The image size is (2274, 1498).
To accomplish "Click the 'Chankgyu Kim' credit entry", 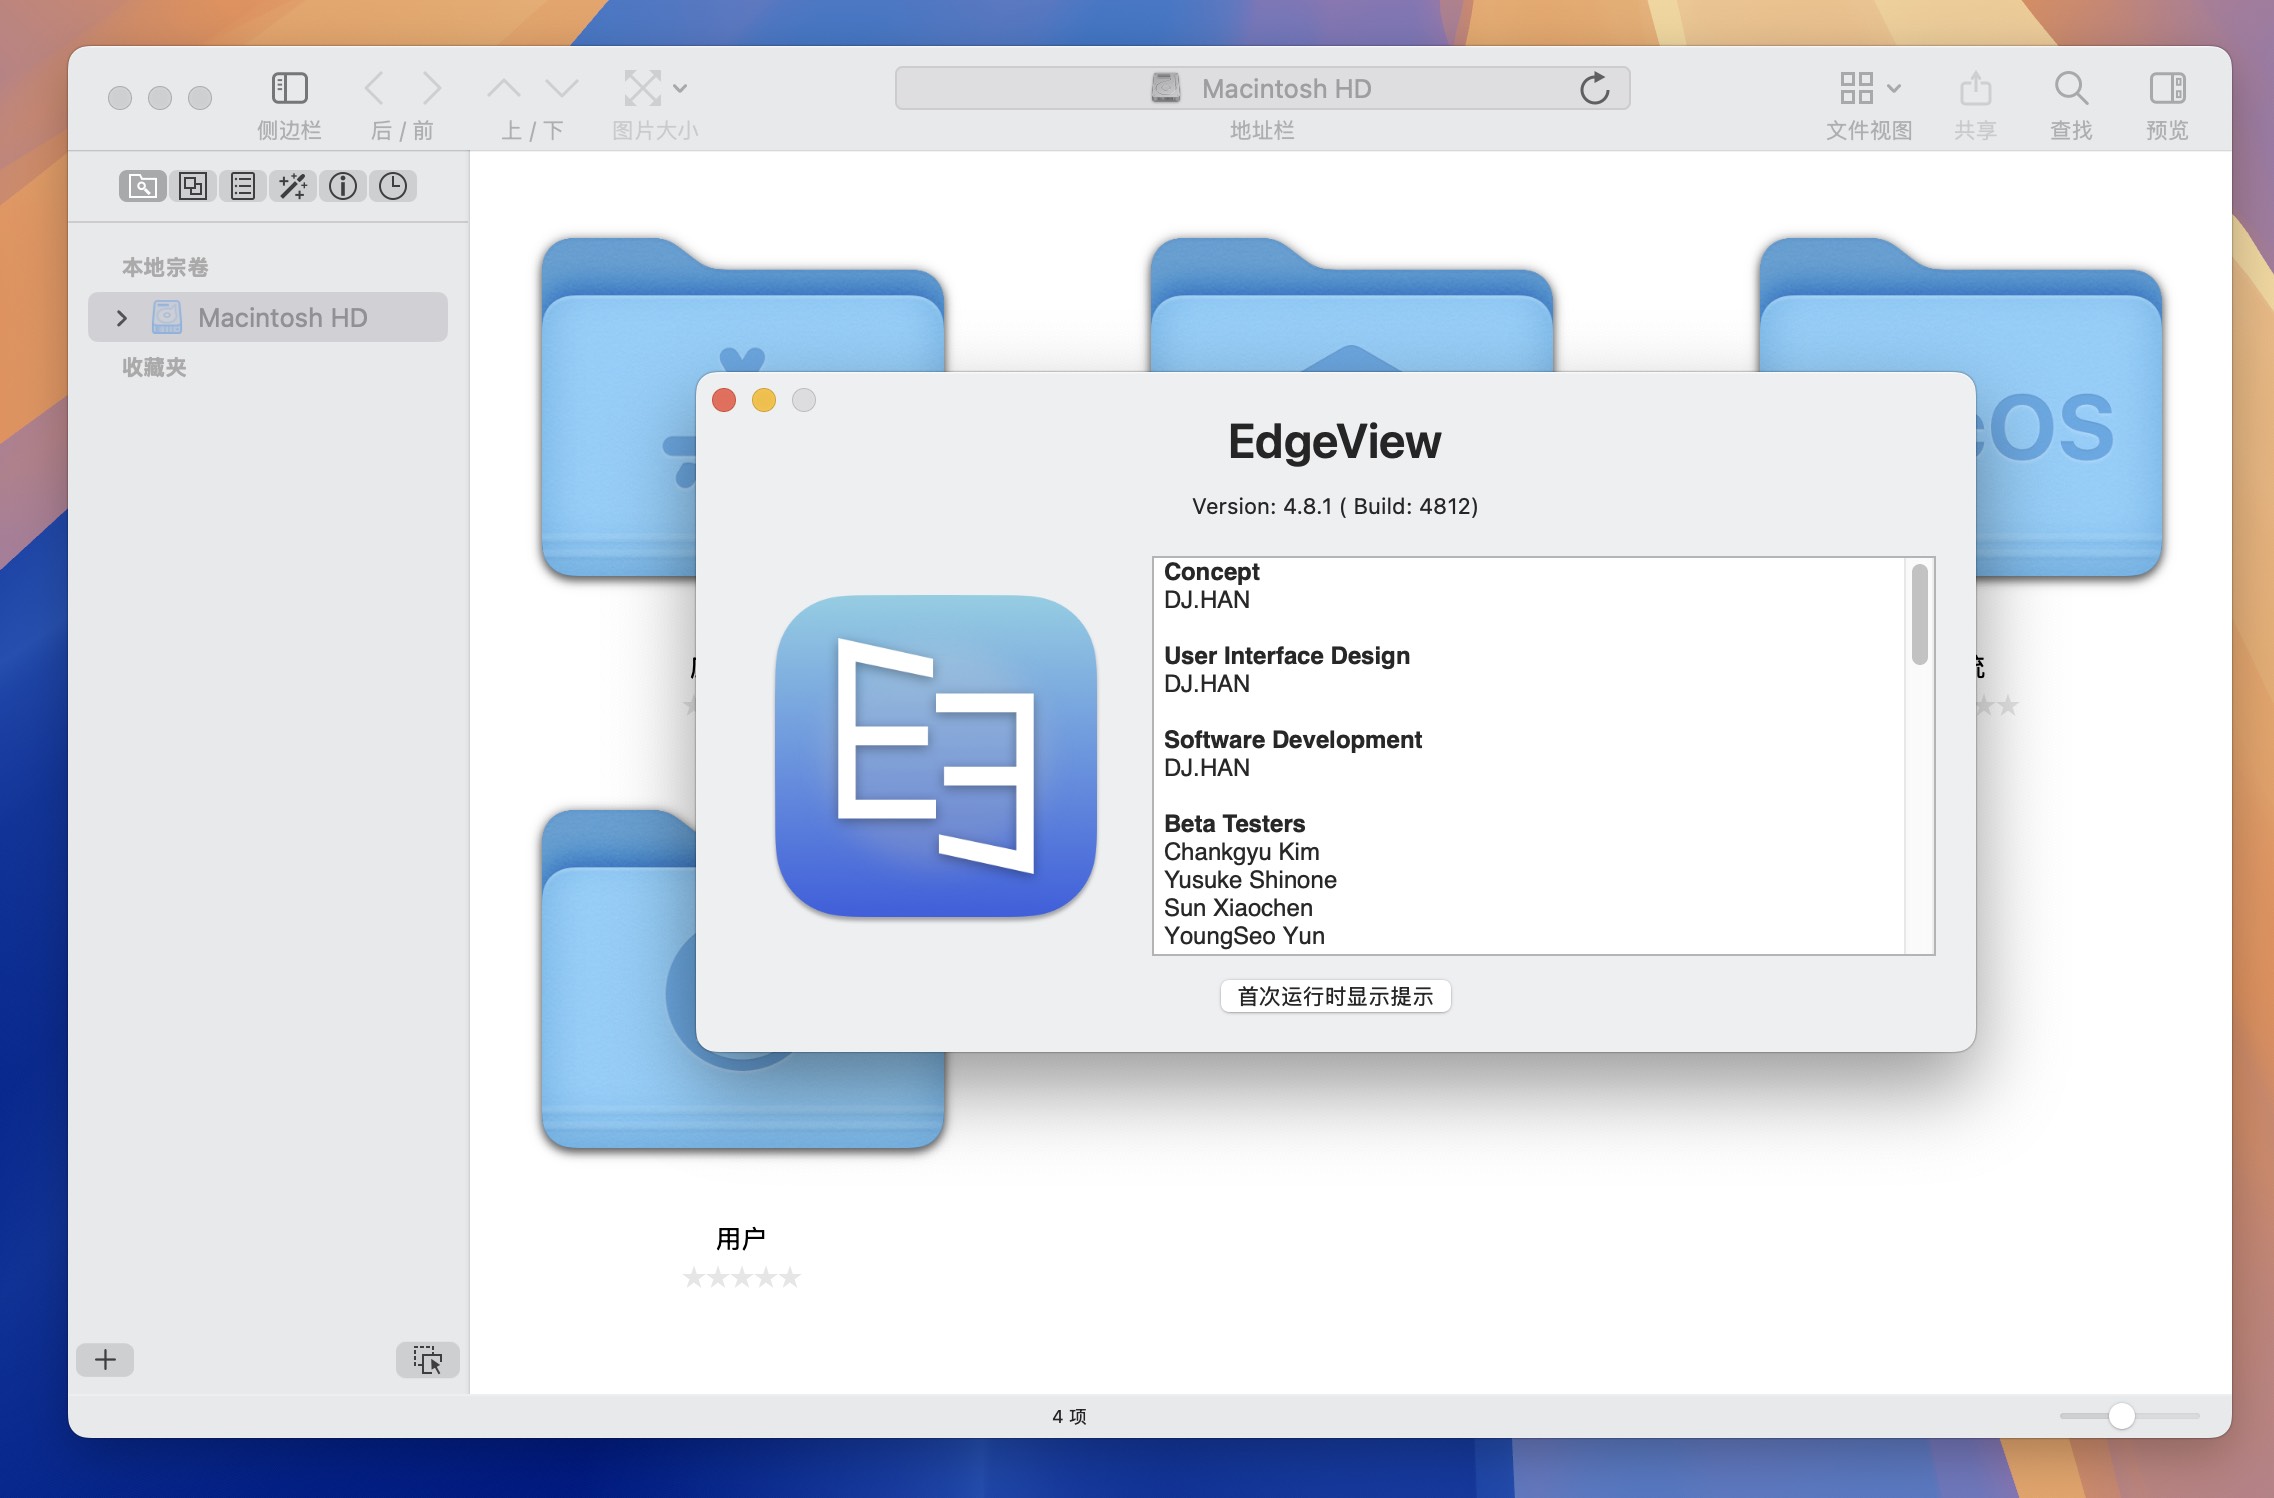I will click(x=1241, y=852).
